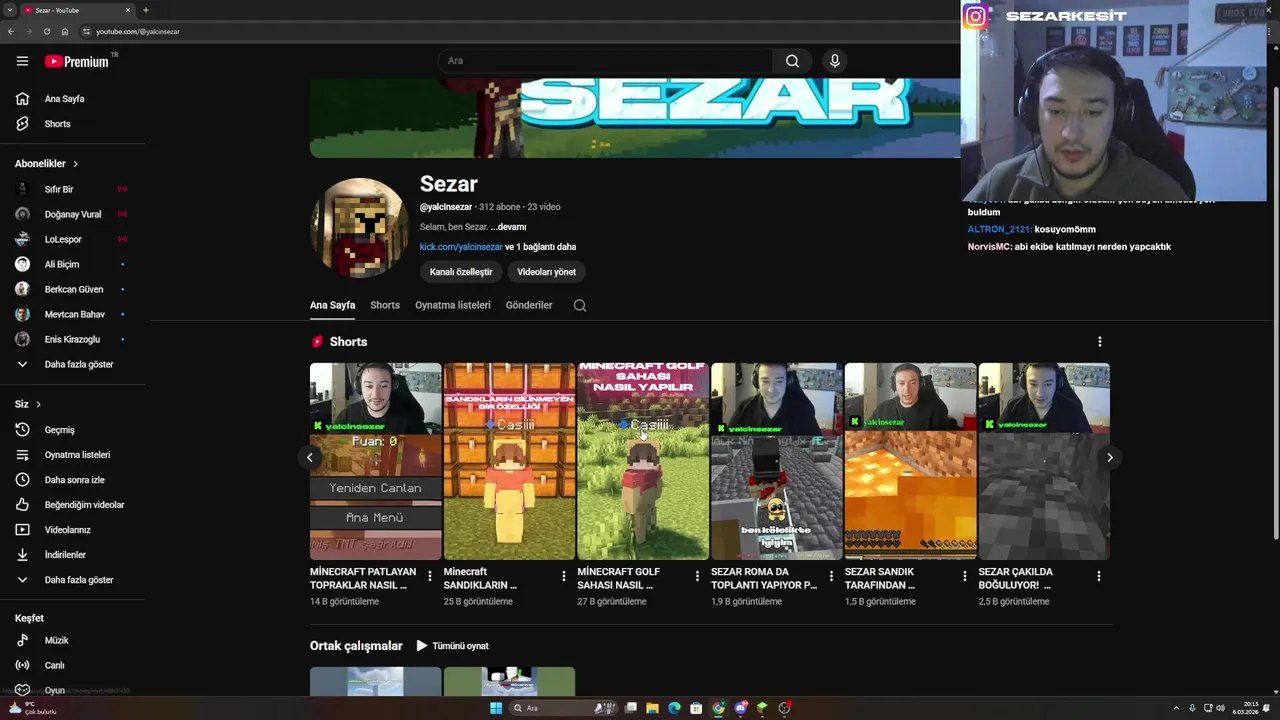Open options for MİNECRAFT PATLAYAN TOPRAKLAR short
This screenshot has height=720, width=1280.
point(430,576)
